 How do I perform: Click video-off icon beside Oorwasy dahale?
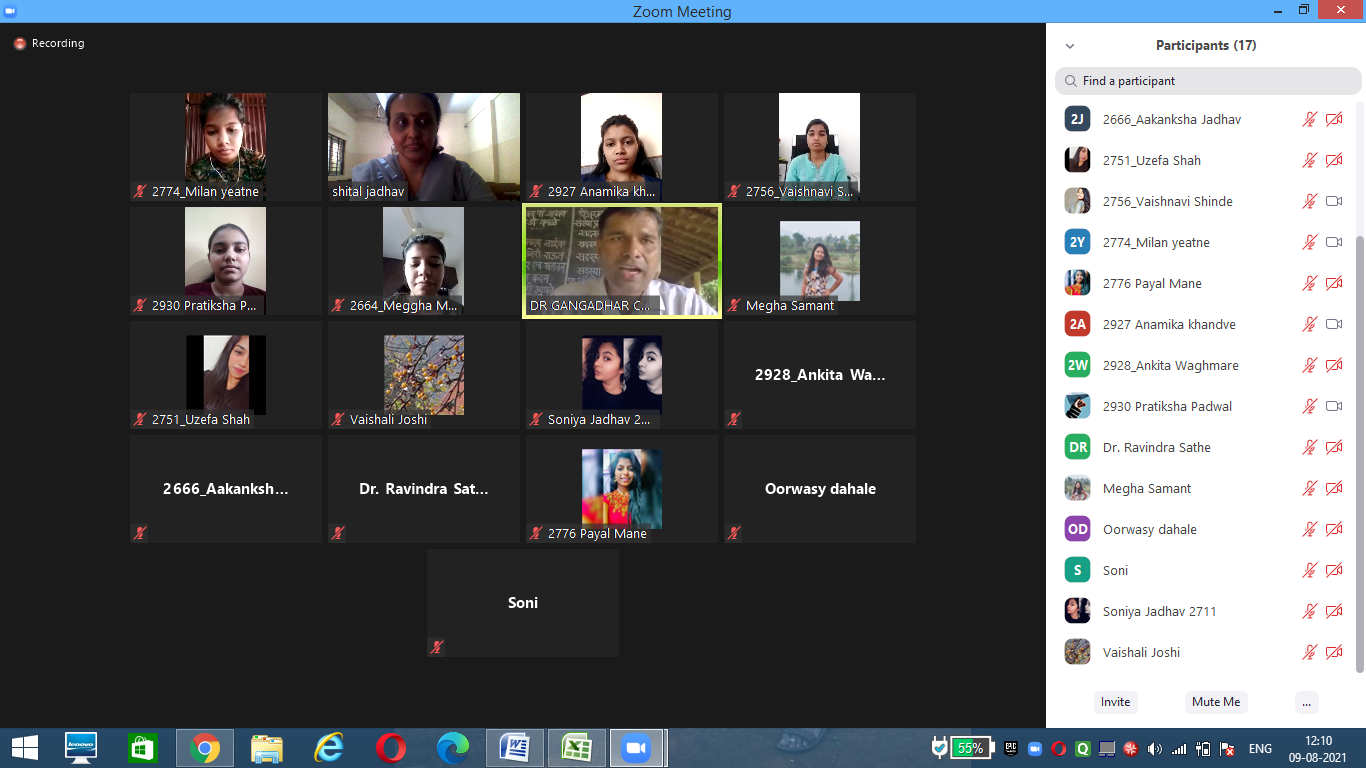pos(1333,529)
